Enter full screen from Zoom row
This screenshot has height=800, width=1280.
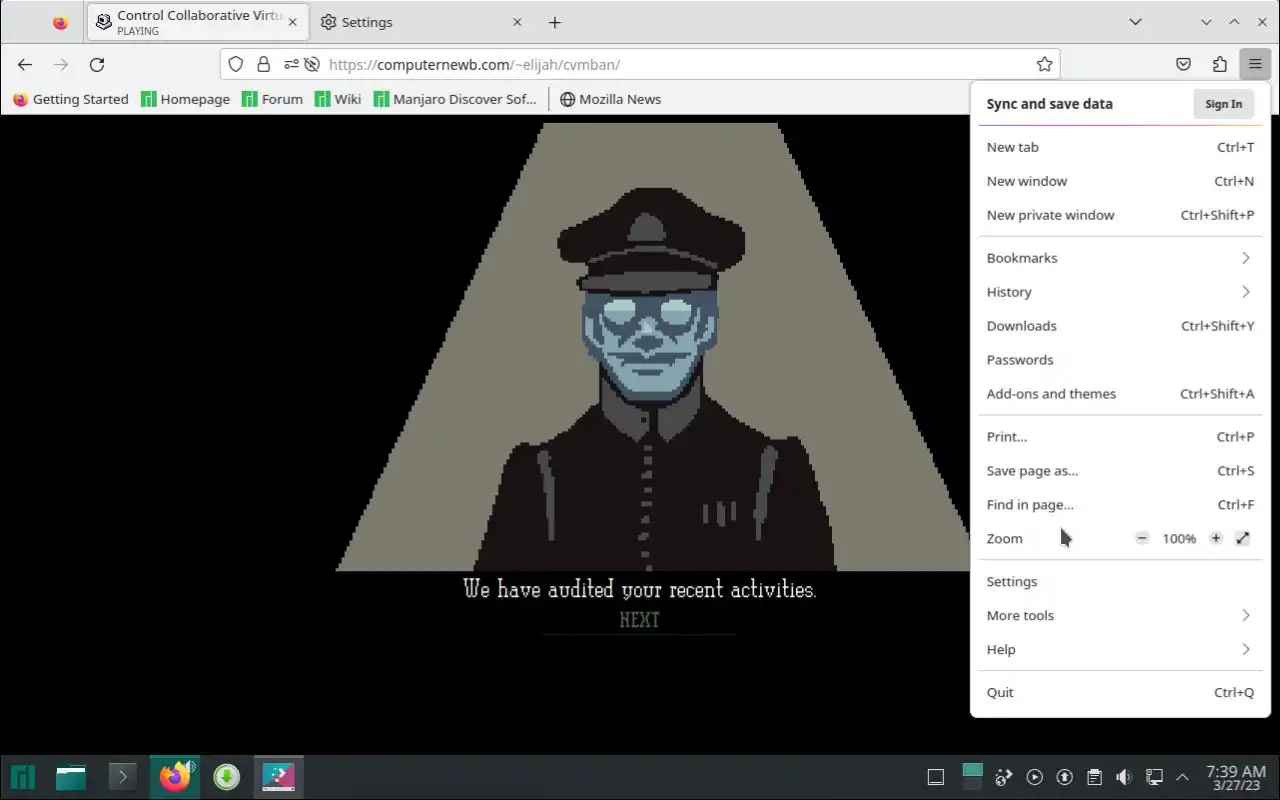1243,538
